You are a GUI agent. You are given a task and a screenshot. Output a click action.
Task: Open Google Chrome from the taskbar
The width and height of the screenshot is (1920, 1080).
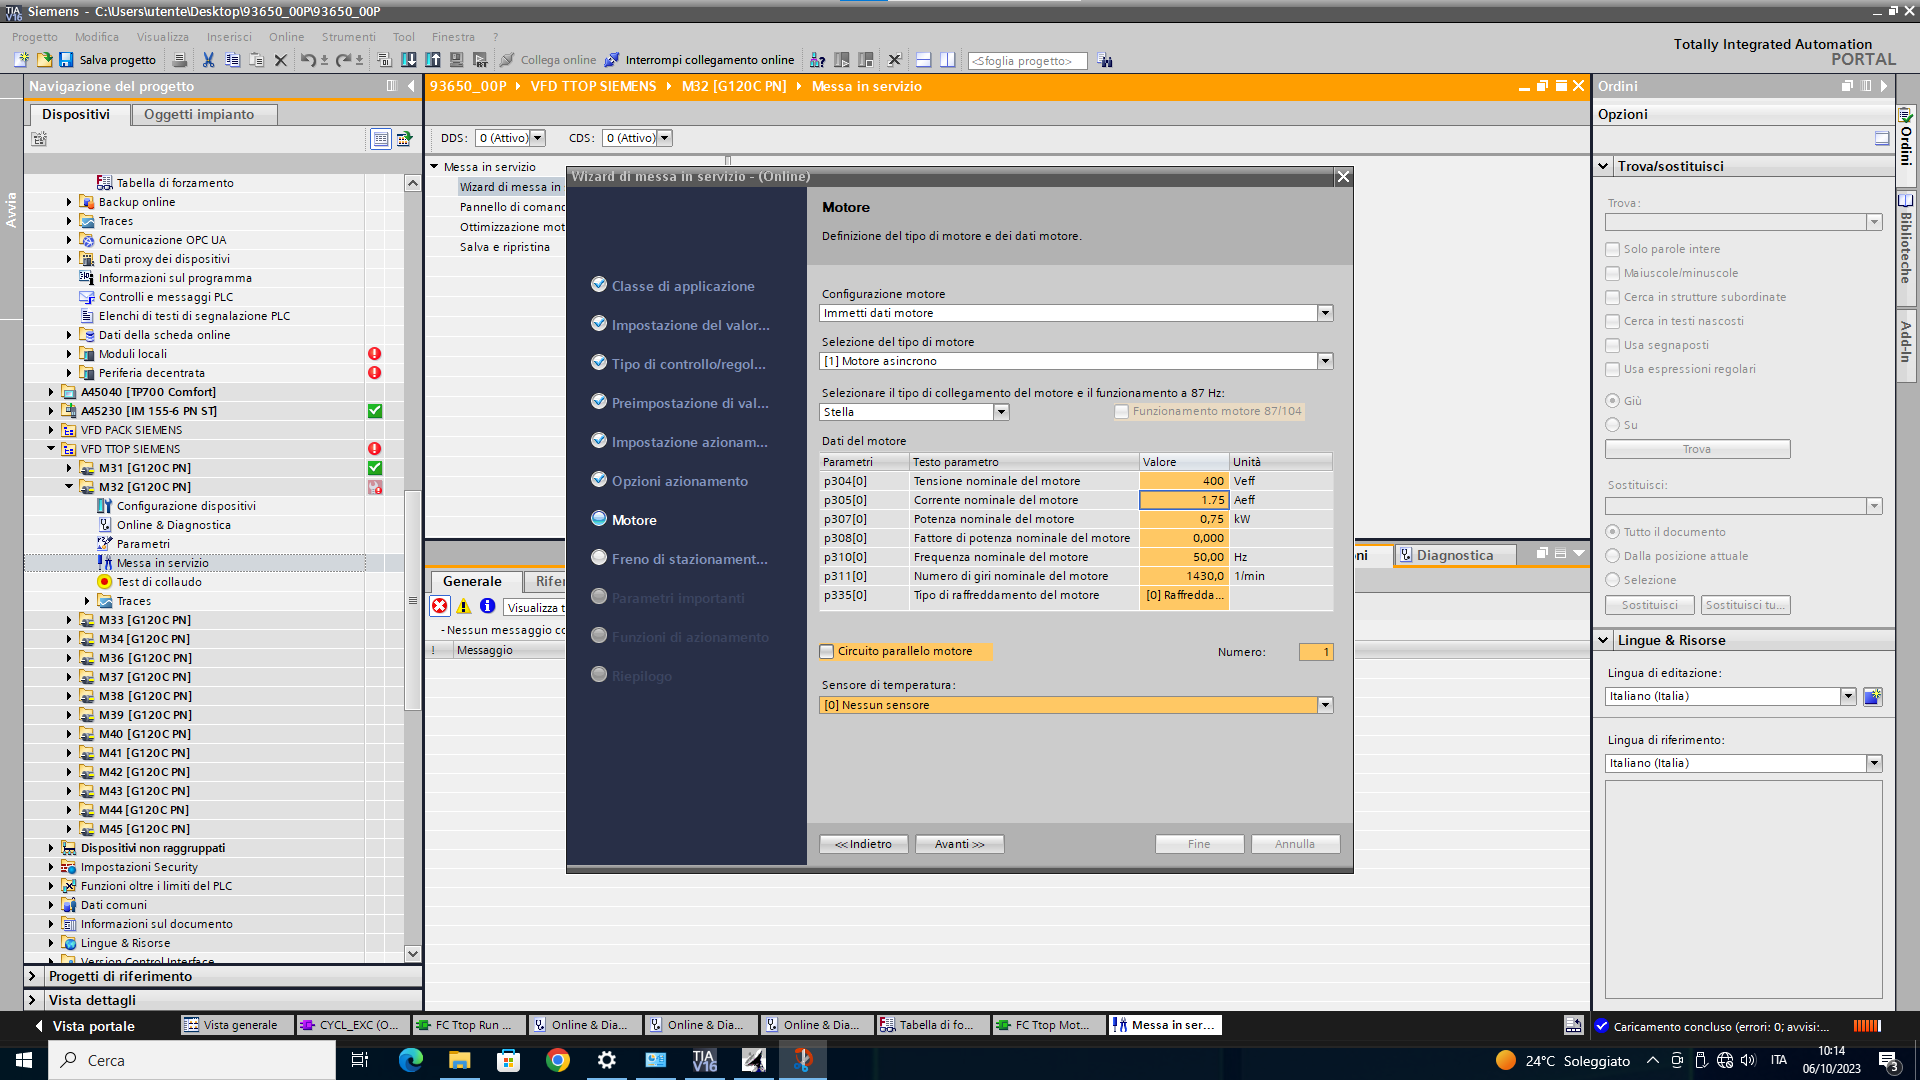tap(558, 1060)
